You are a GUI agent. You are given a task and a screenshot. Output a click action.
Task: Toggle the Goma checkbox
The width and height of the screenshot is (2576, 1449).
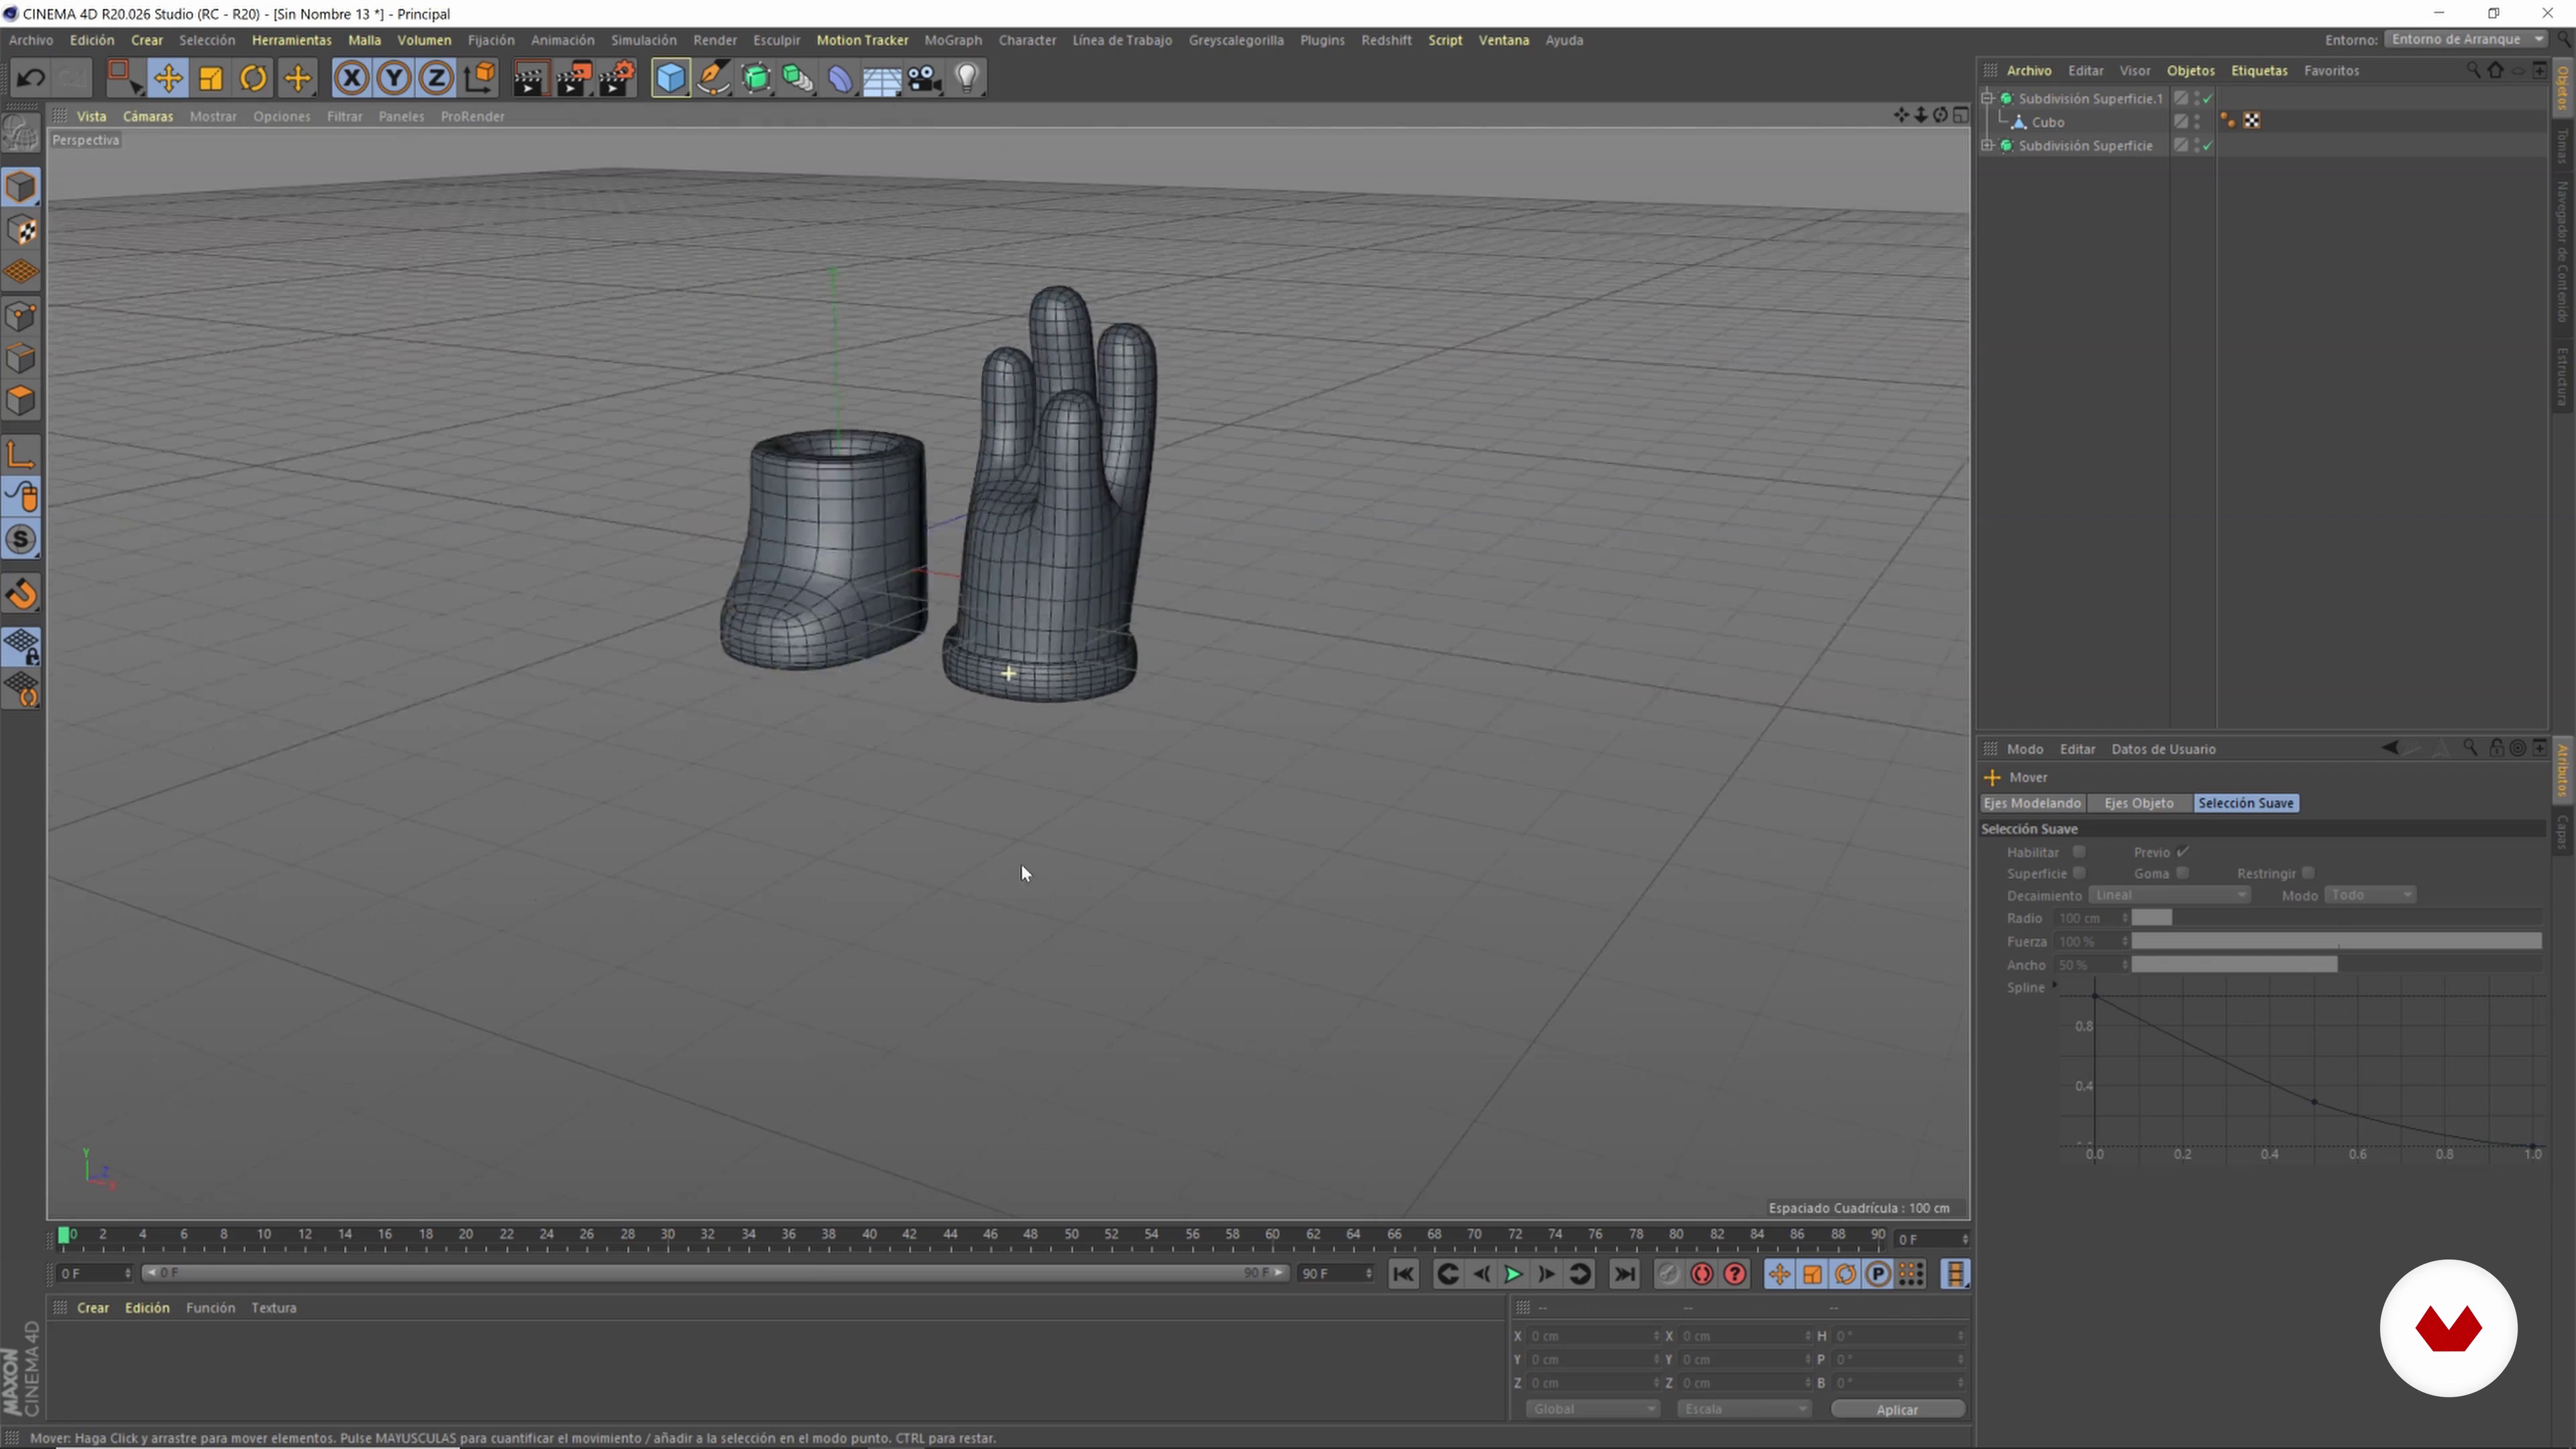click(2183, 873)
